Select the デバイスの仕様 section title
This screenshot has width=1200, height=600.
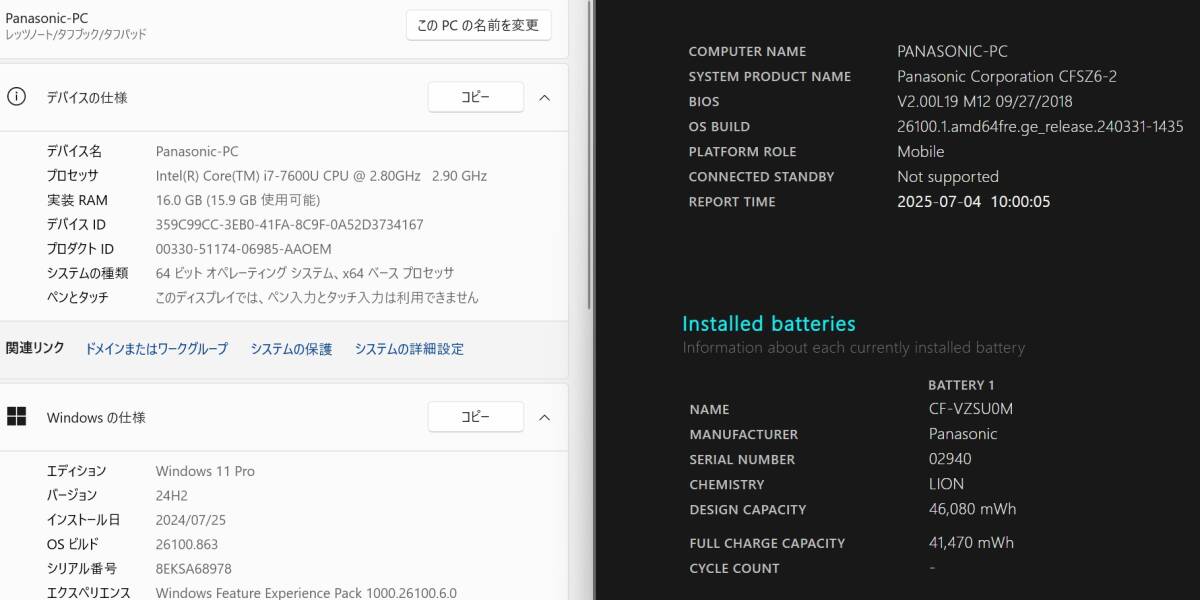pos(87,97)
